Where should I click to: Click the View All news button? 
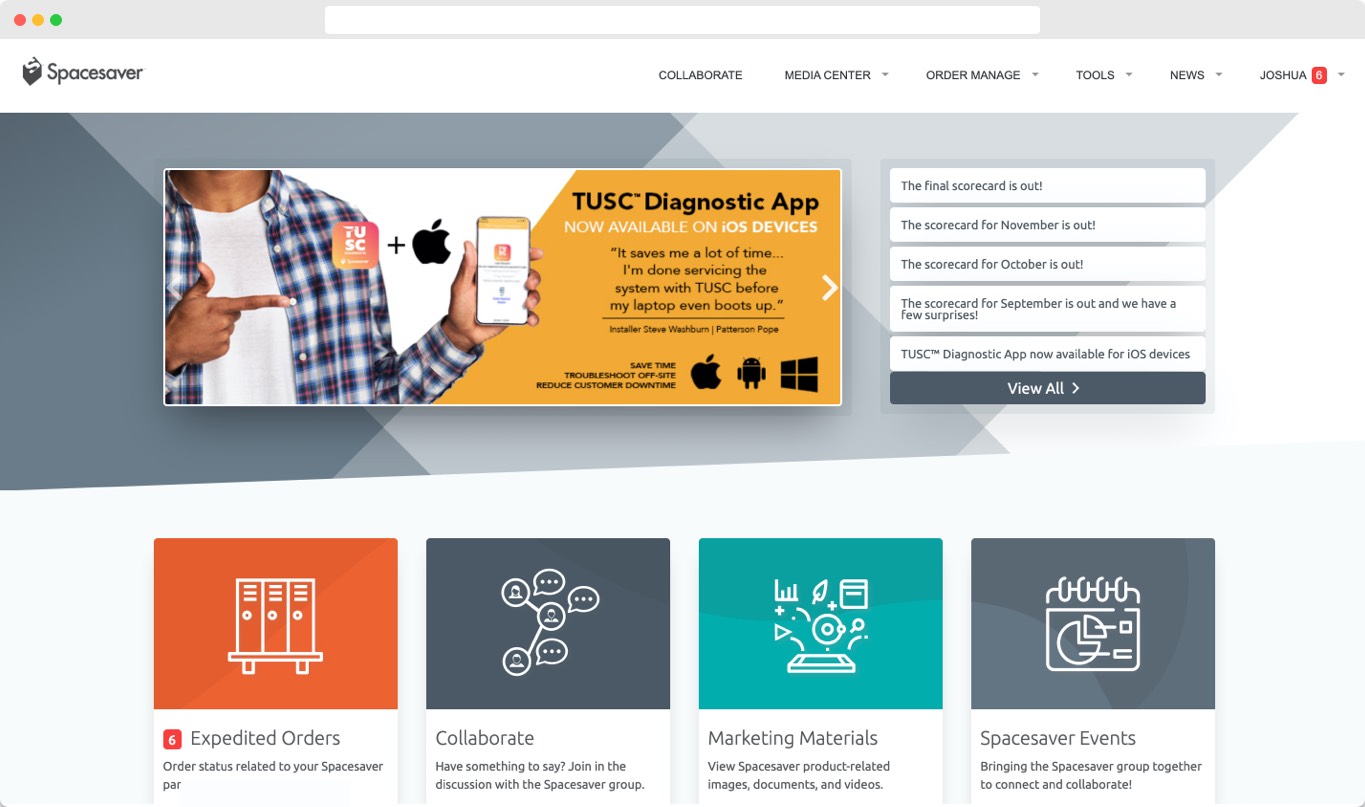pos(1047,388)
